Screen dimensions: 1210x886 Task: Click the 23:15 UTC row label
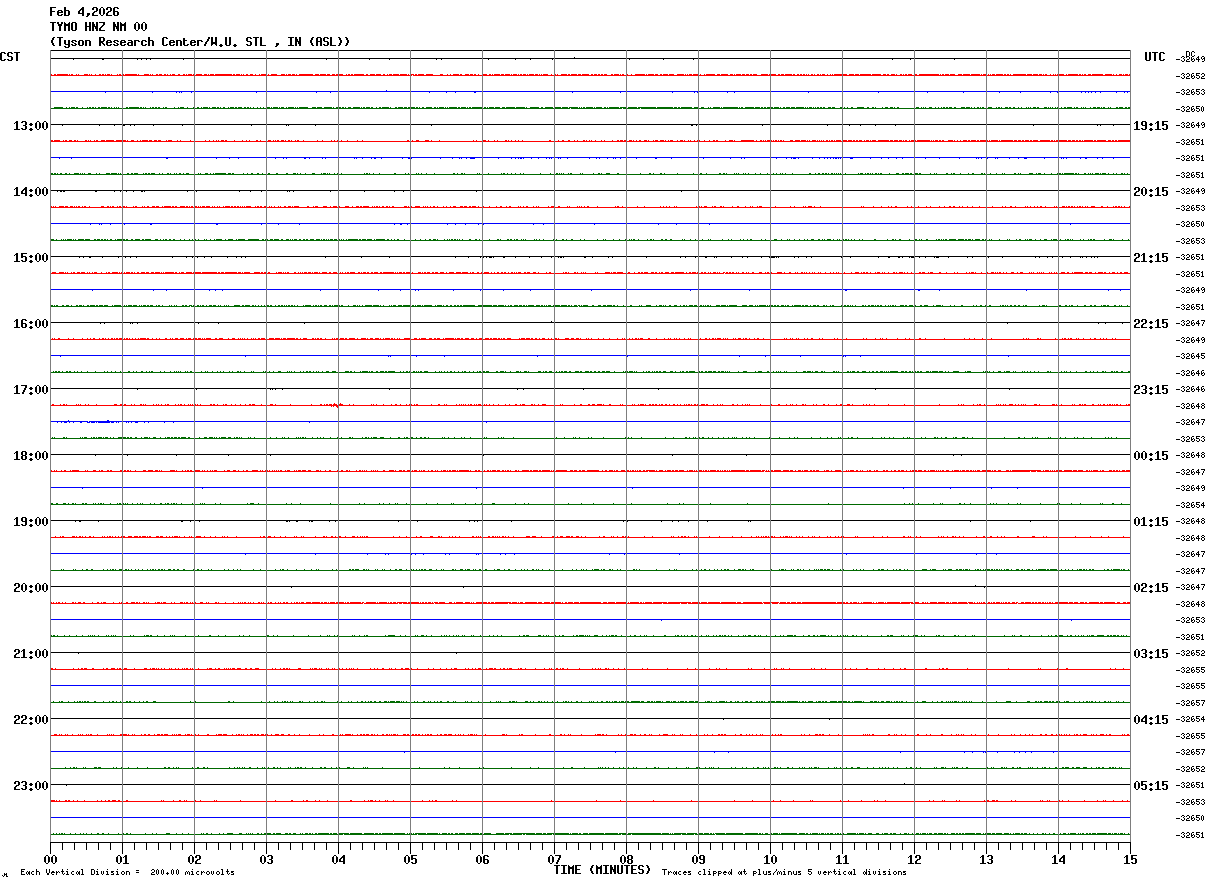(1150, 390)
